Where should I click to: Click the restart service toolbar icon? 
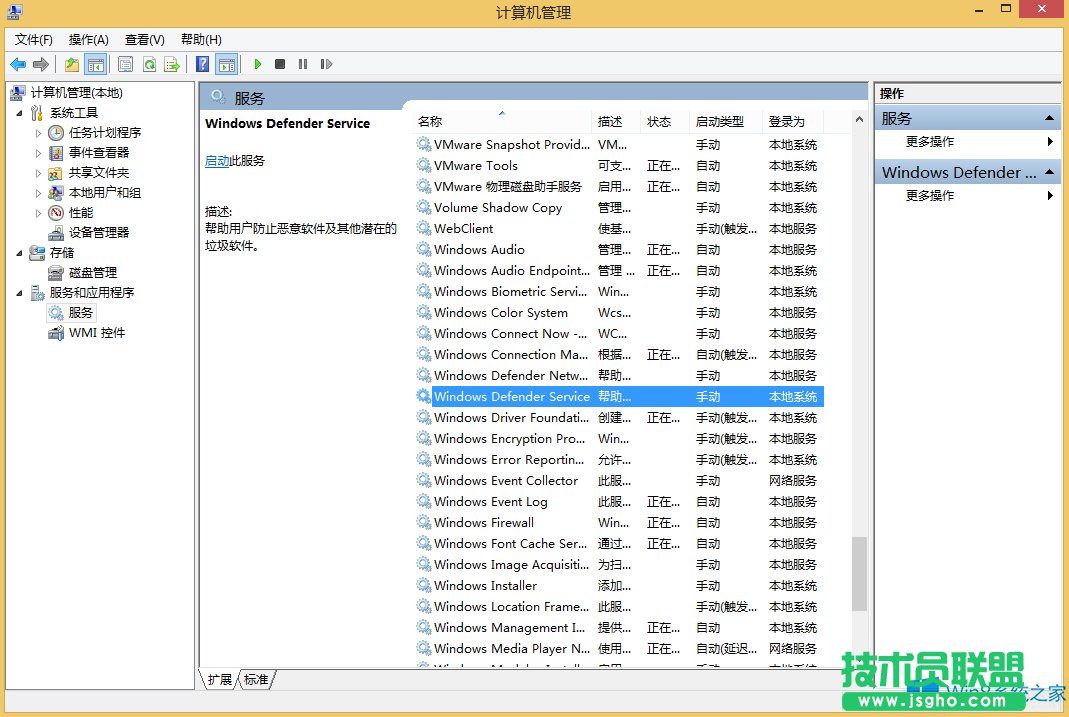coord(325,64)
